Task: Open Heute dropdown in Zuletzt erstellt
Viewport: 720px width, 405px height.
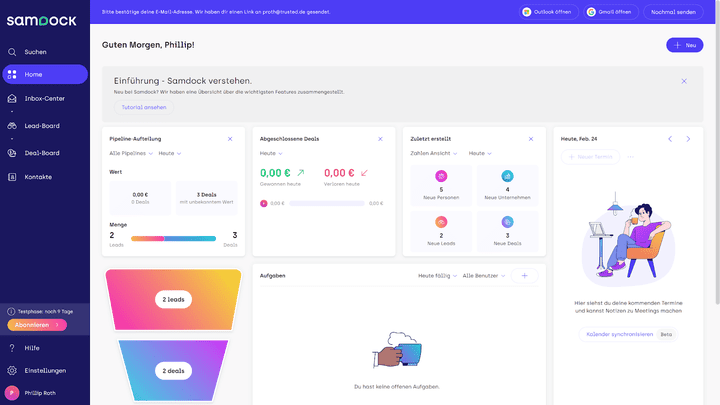Action: click(480, 153)
